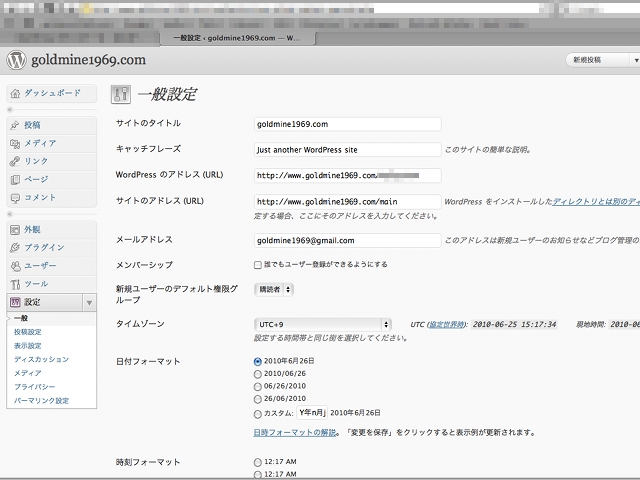Screen dimensions: 640x480
Task: Open パーマリンク設定 submenu item
Action: coord(42,401)
